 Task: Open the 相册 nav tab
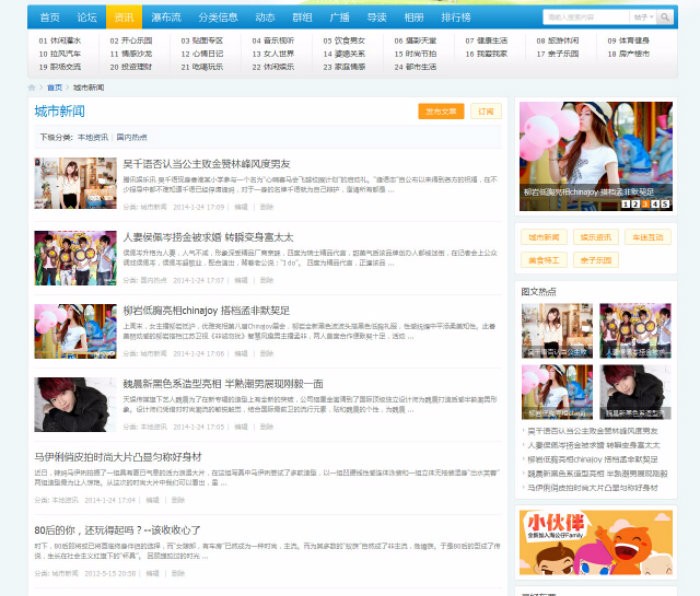click(413, 17)
